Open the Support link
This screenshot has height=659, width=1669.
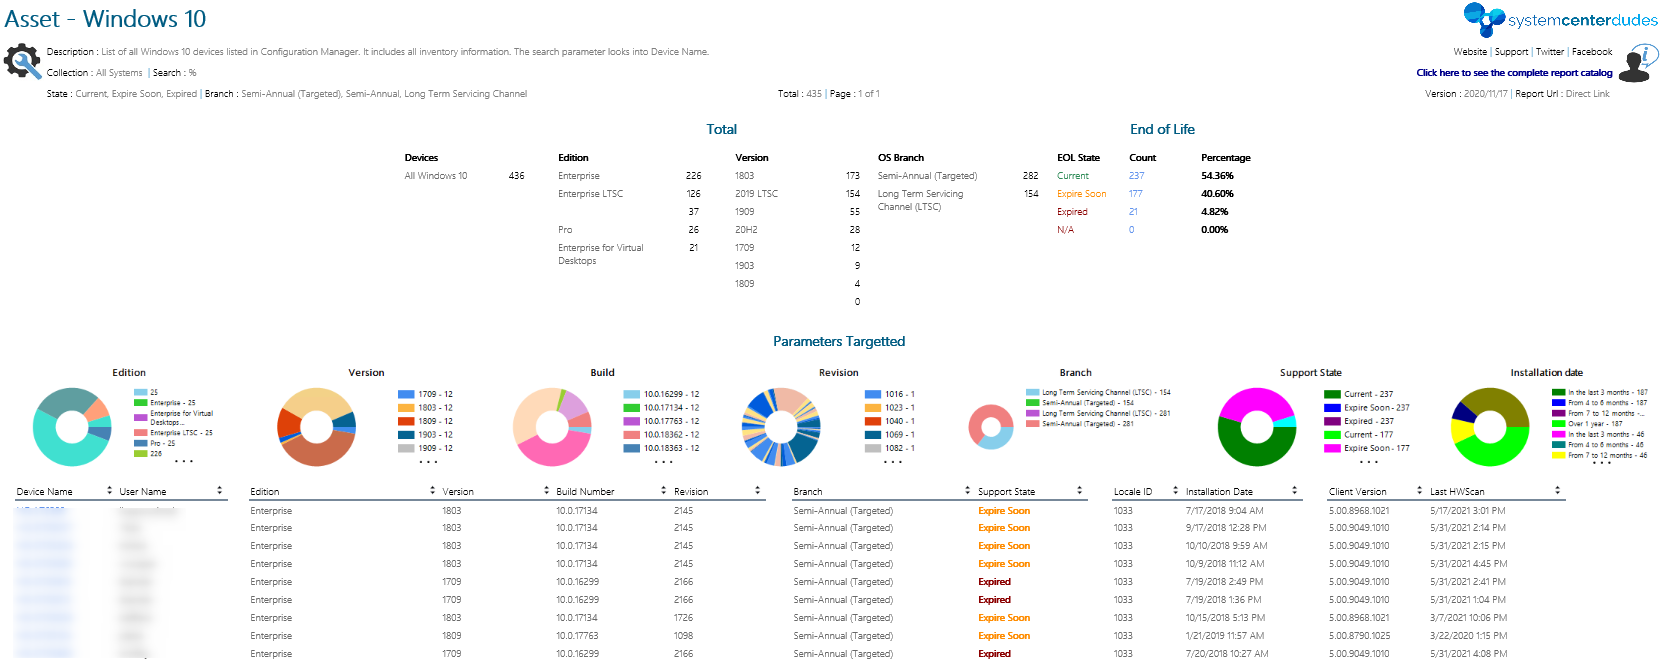coord(1511,52)
